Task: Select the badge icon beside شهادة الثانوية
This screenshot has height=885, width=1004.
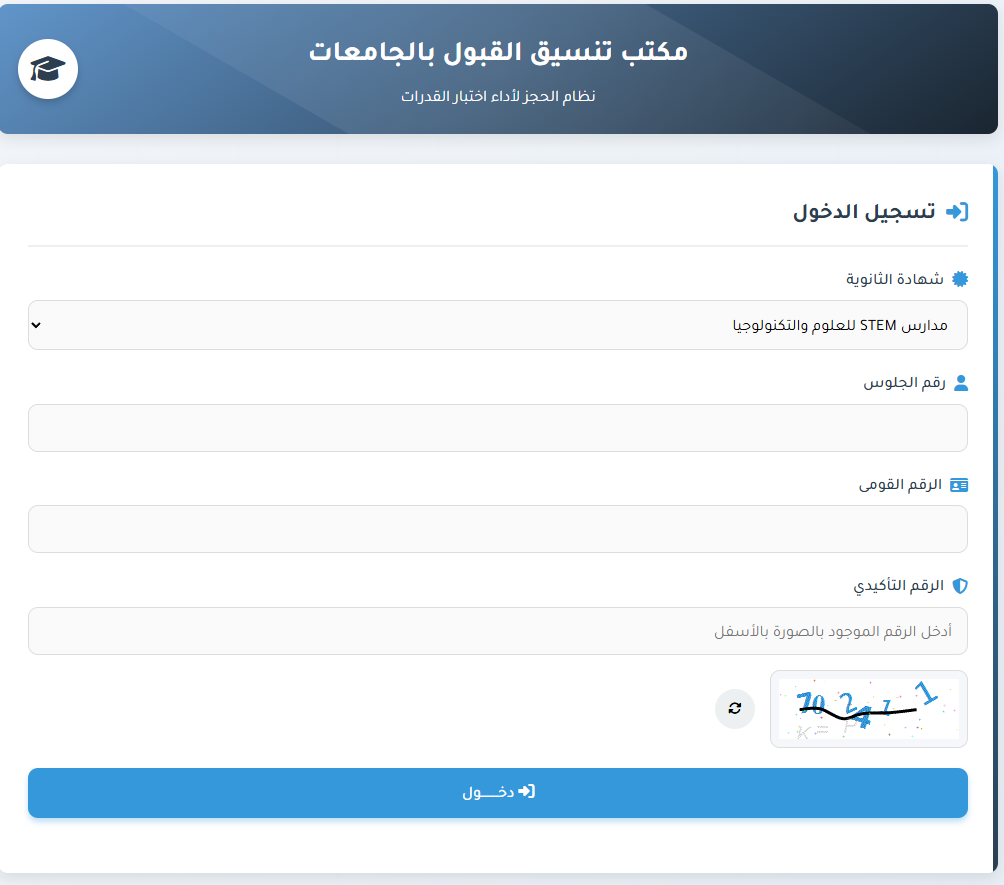Action: pyautogui.click(x=958, y=278)
